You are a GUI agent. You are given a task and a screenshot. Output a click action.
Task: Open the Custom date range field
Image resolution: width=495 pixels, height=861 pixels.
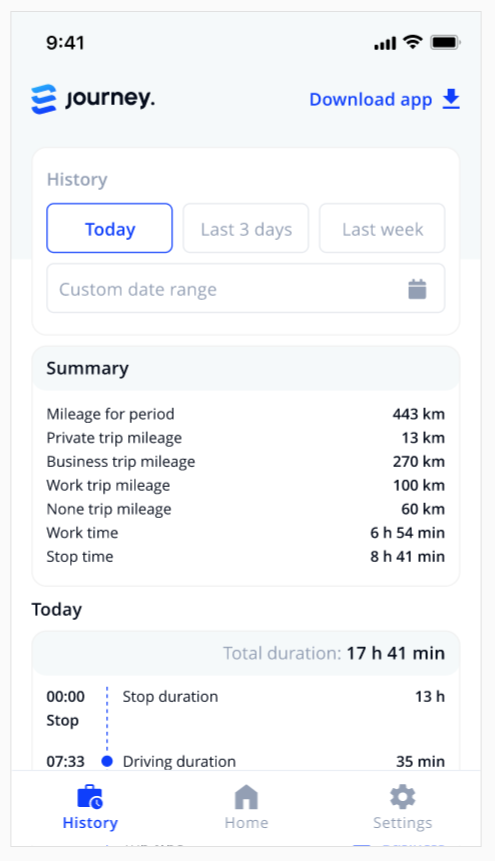[246, 289]
